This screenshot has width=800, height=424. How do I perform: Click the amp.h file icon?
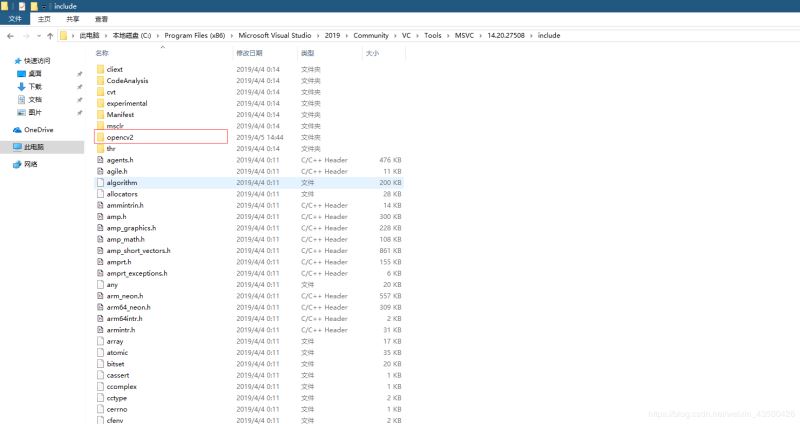coord(101,216)
